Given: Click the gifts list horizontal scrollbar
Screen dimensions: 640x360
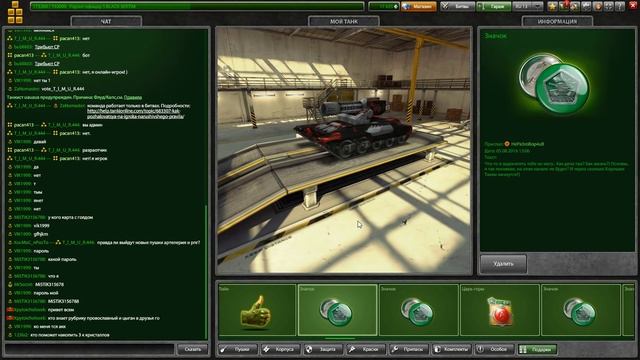Looking at the screenshot, I should pyautogui.click(x=340, y=338).
